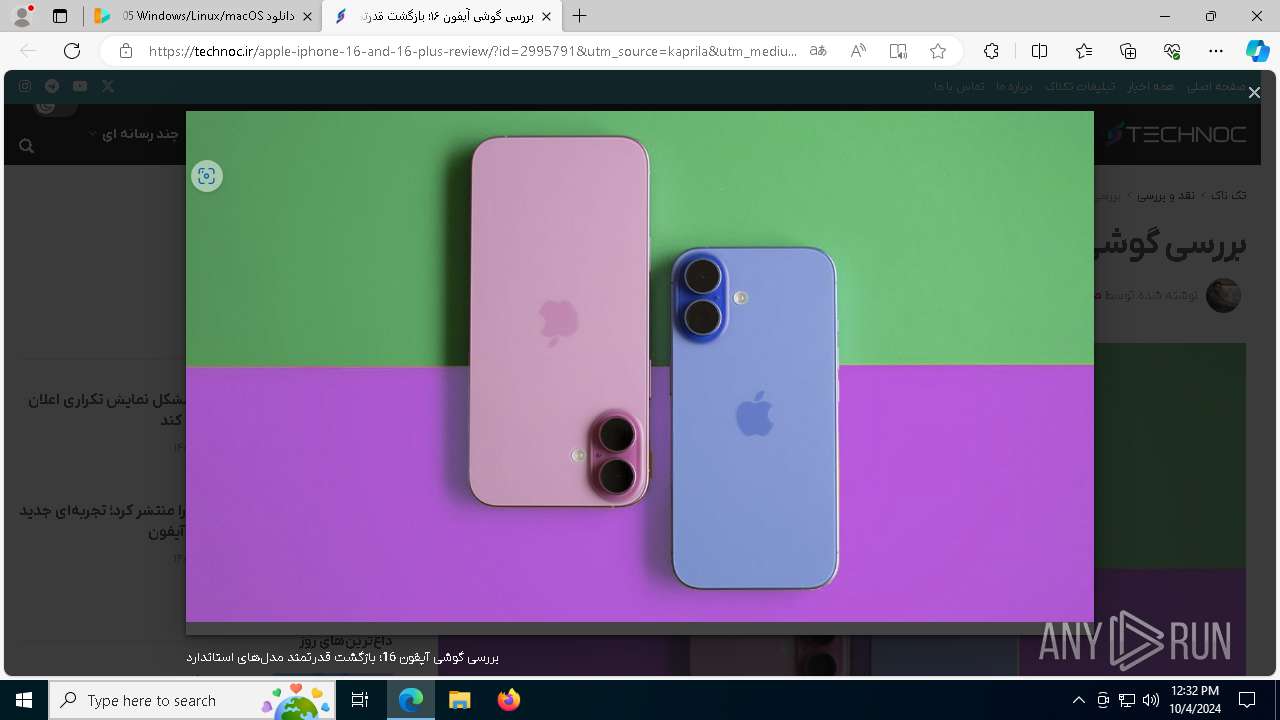1280x720 pixels.
Task: Click Microsoft Edge taskbar icon
Action: [411, 700]
